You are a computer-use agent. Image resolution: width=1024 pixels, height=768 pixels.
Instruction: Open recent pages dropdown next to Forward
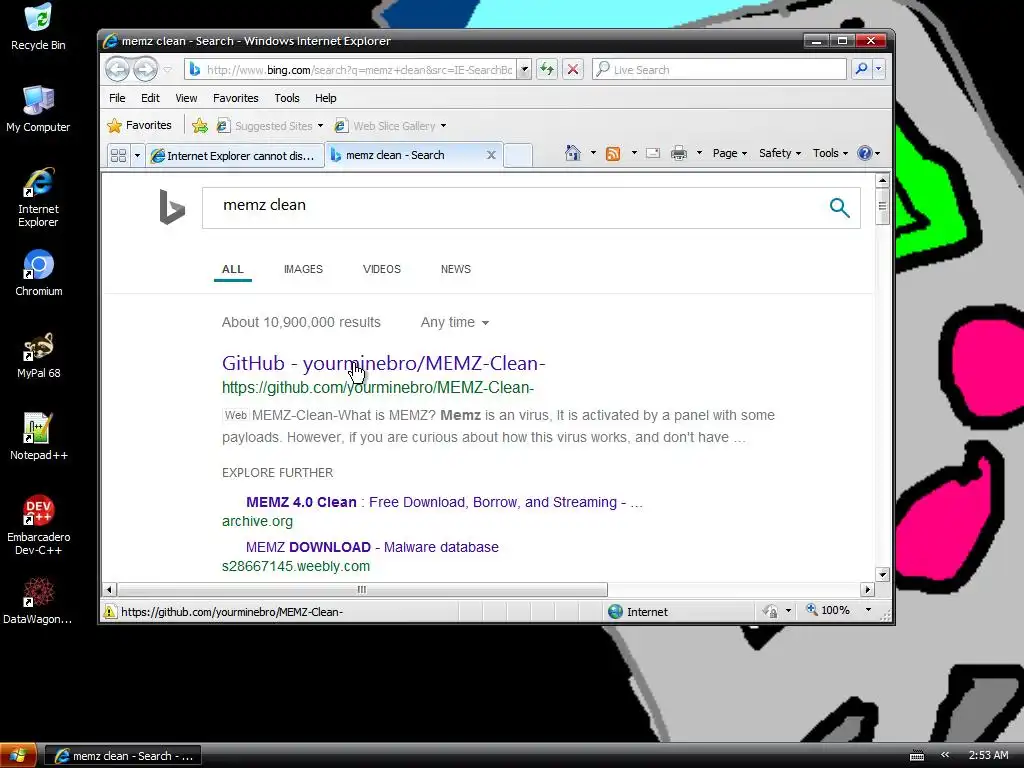[x=168, y=69]
